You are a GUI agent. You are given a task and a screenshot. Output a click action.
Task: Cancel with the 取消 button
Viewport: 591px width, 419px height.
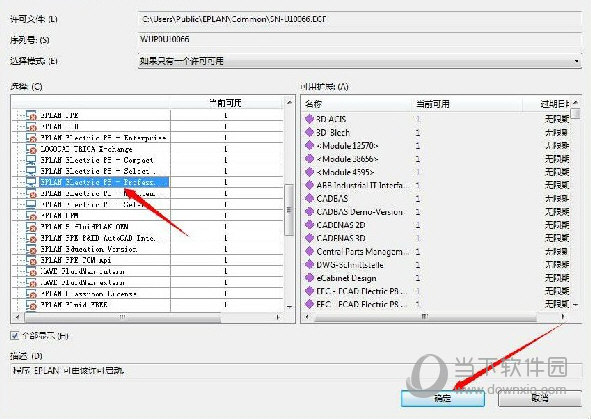coord(540,398)
